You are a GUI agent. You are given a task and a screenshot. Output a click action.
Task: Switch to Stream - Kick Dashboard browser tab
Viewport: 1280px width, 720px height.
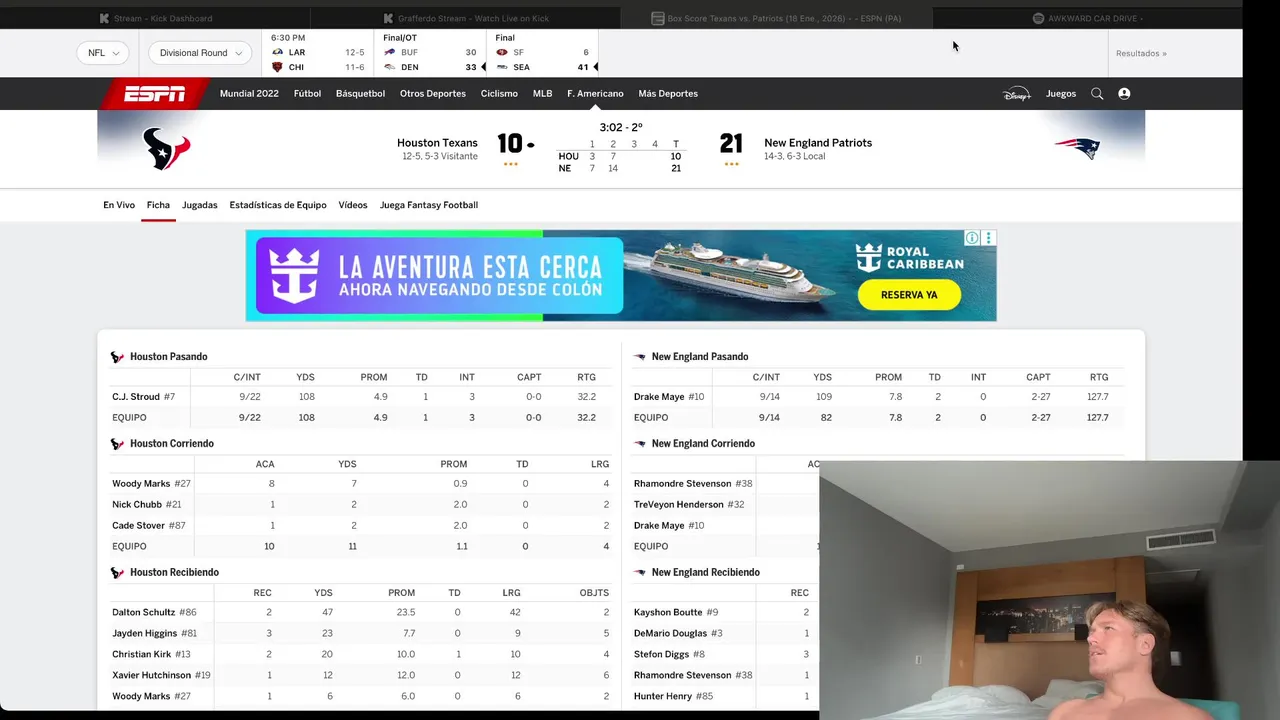click(x=156, y=18)
